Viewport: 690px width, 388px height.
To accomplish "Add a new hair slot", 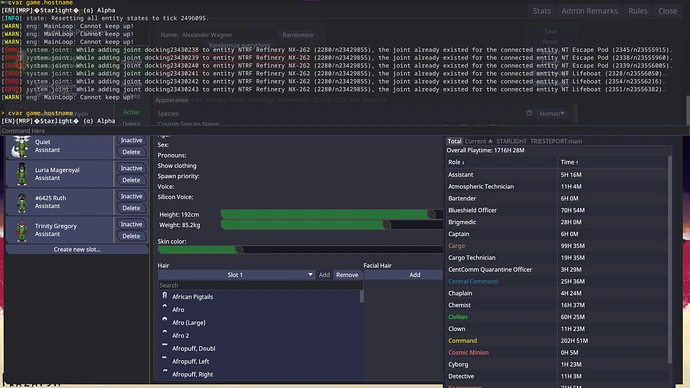I will point(324,275).
